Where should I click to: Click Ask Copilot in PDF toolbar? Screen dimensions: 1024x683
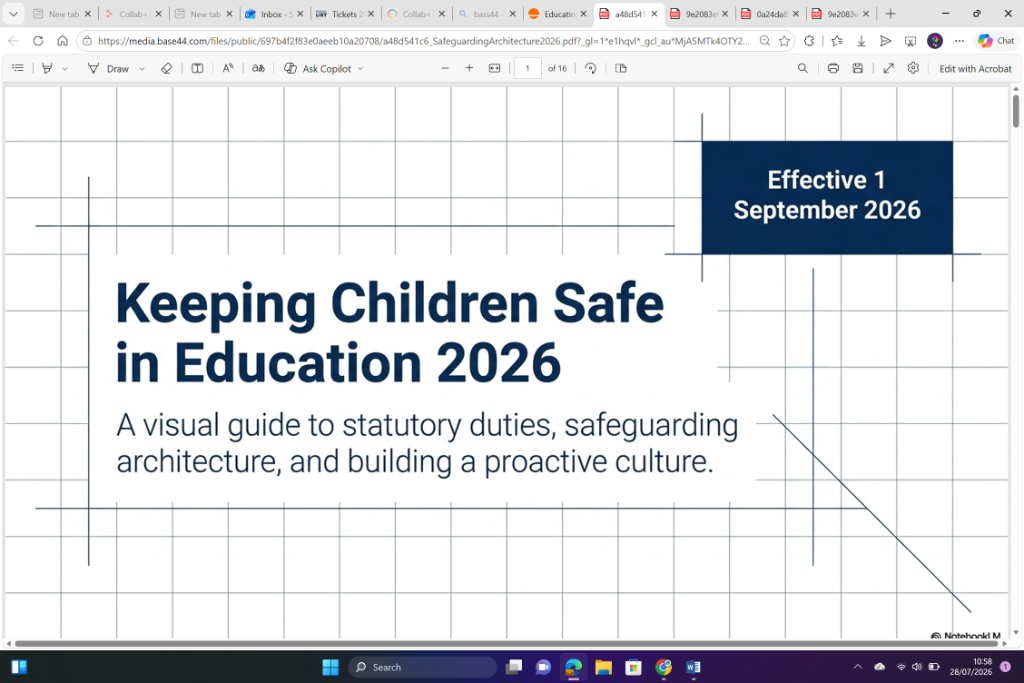[x=318, y=69]
